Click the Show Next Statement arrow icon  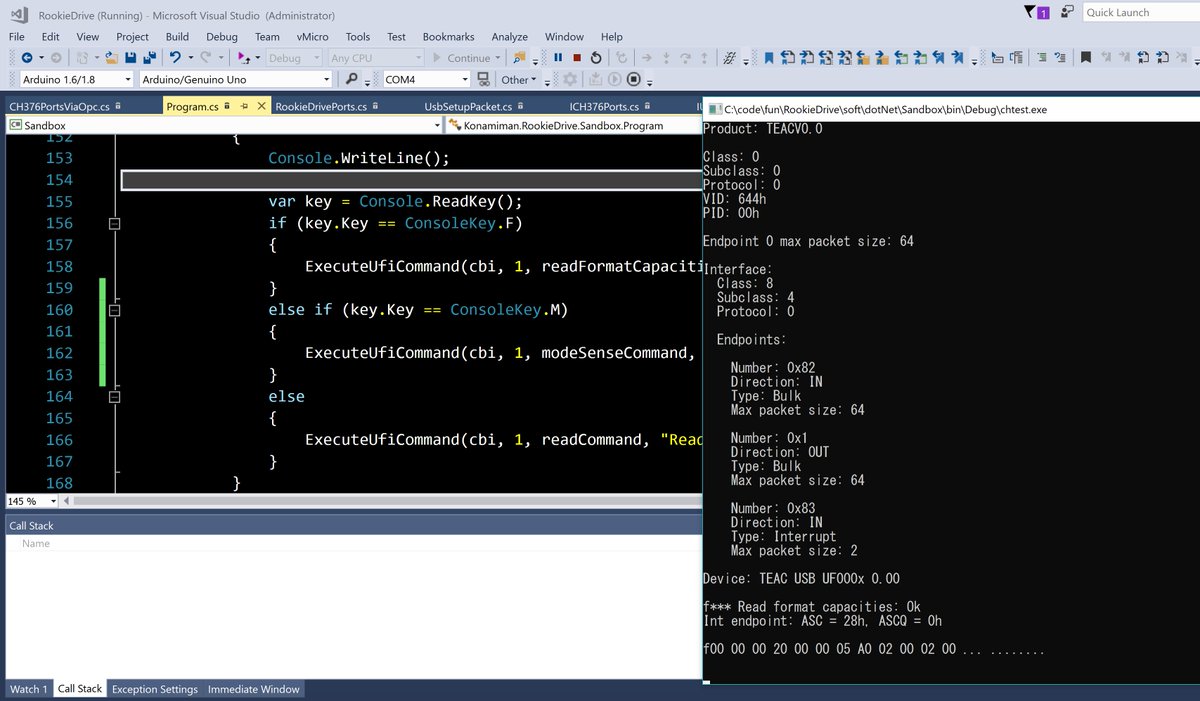pyautogui.click(x=647, y=58)
